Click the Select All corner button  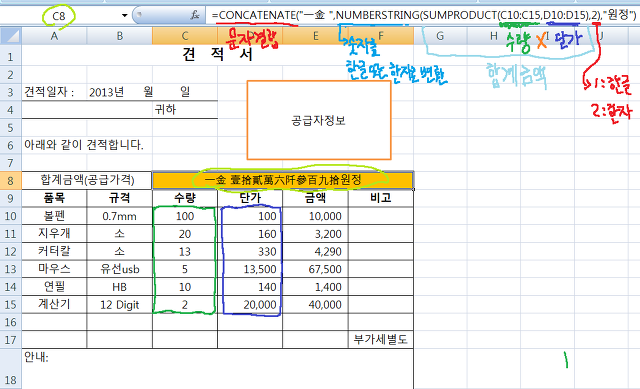pos(11,36)
